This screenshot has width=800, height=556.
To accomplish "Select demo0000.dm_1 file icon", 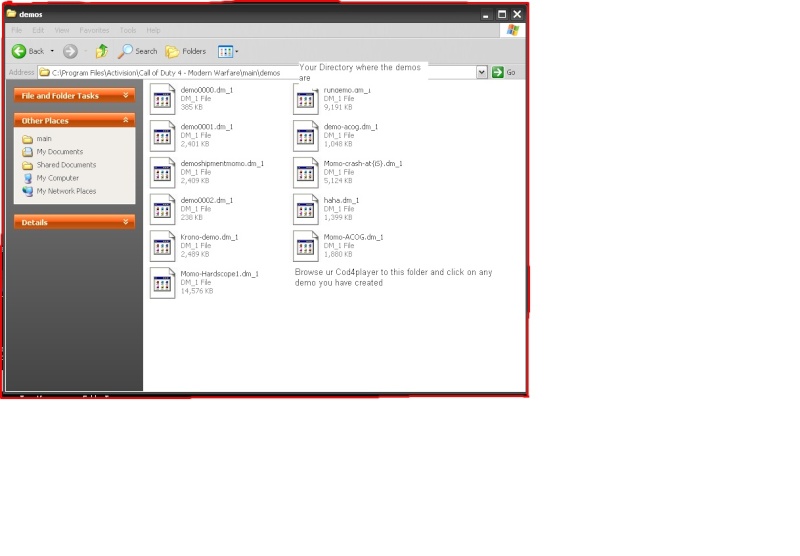I will (x=162, y=99).
